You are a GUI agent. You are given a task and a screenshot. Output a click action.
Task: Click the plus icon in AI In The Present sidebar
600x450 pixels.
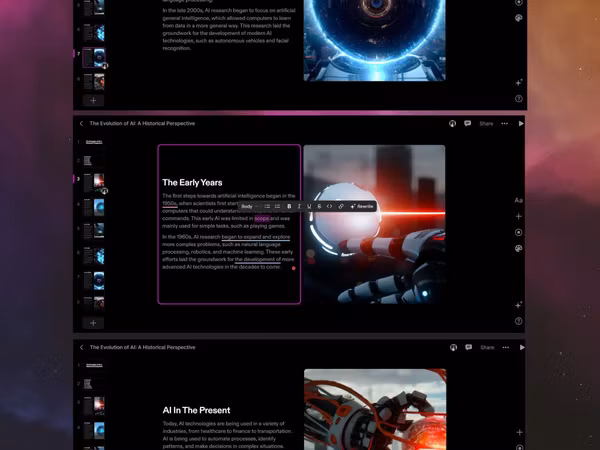(x=519, y=432)
